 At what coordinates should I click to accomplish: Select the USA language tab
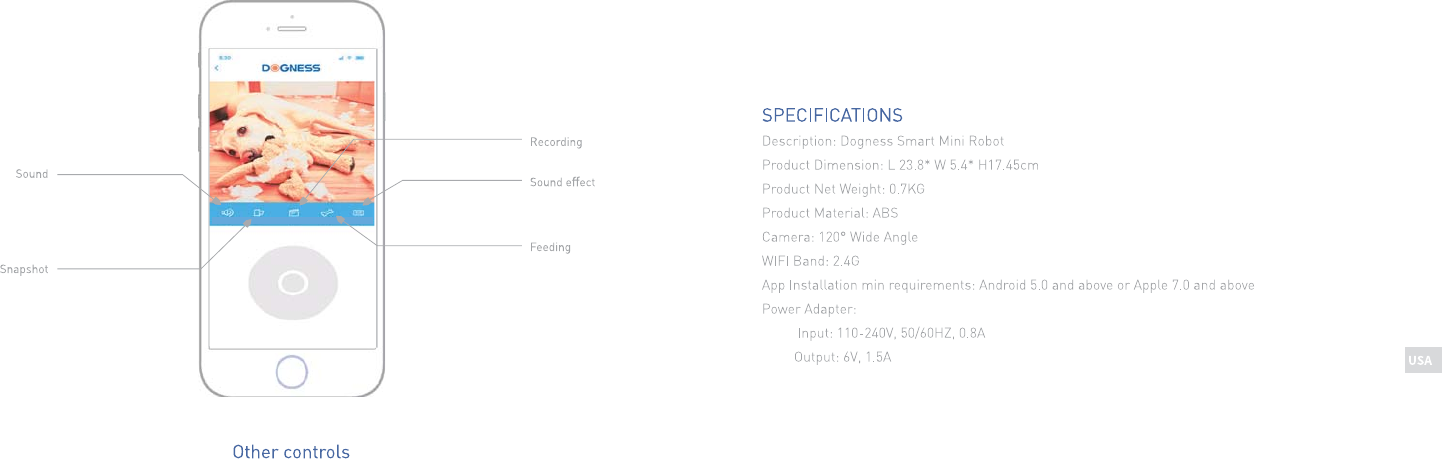pyautogui.click(x=1421, y=360)
